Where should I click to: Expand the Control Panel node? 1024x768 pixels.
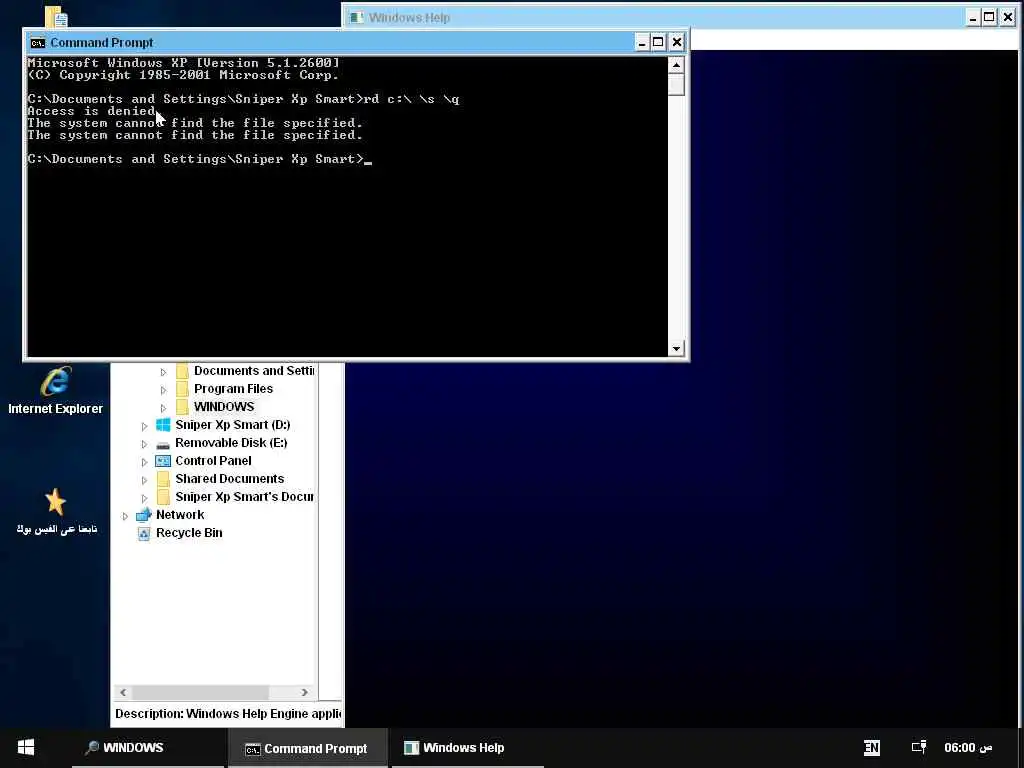[144, 462]
